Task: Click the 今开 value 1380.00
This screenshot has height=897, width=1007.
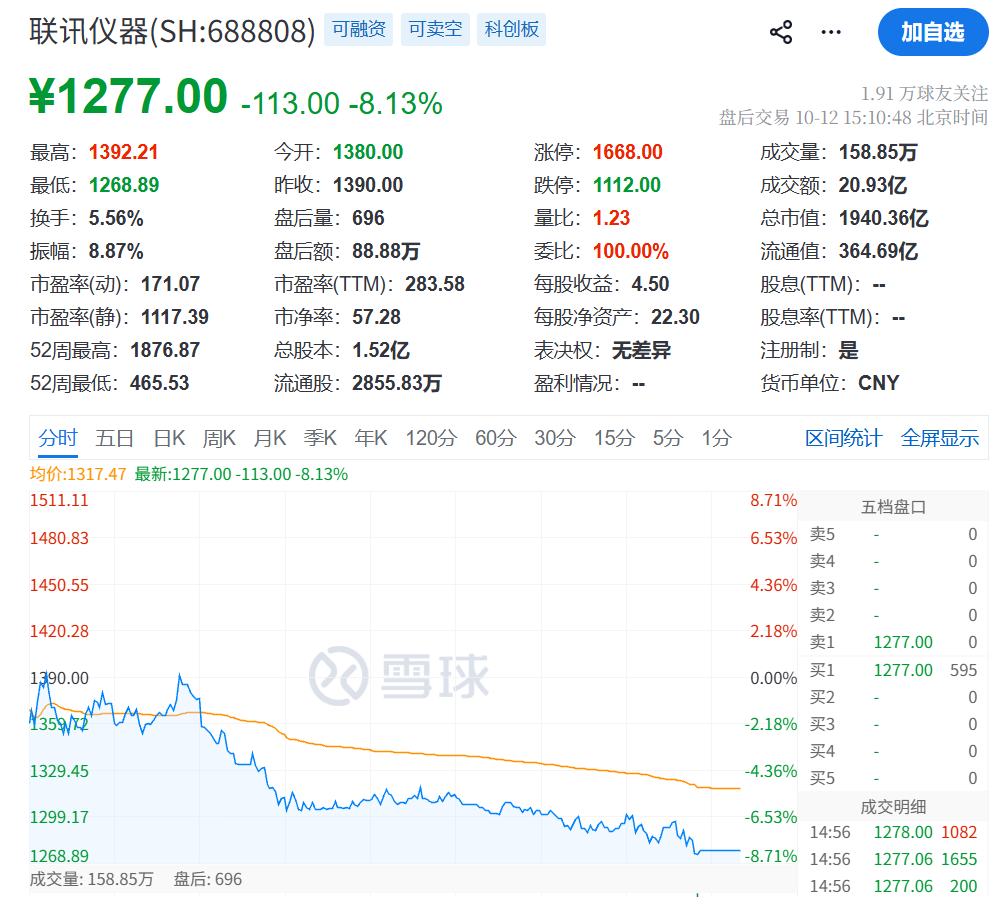Action: [368, 152]
